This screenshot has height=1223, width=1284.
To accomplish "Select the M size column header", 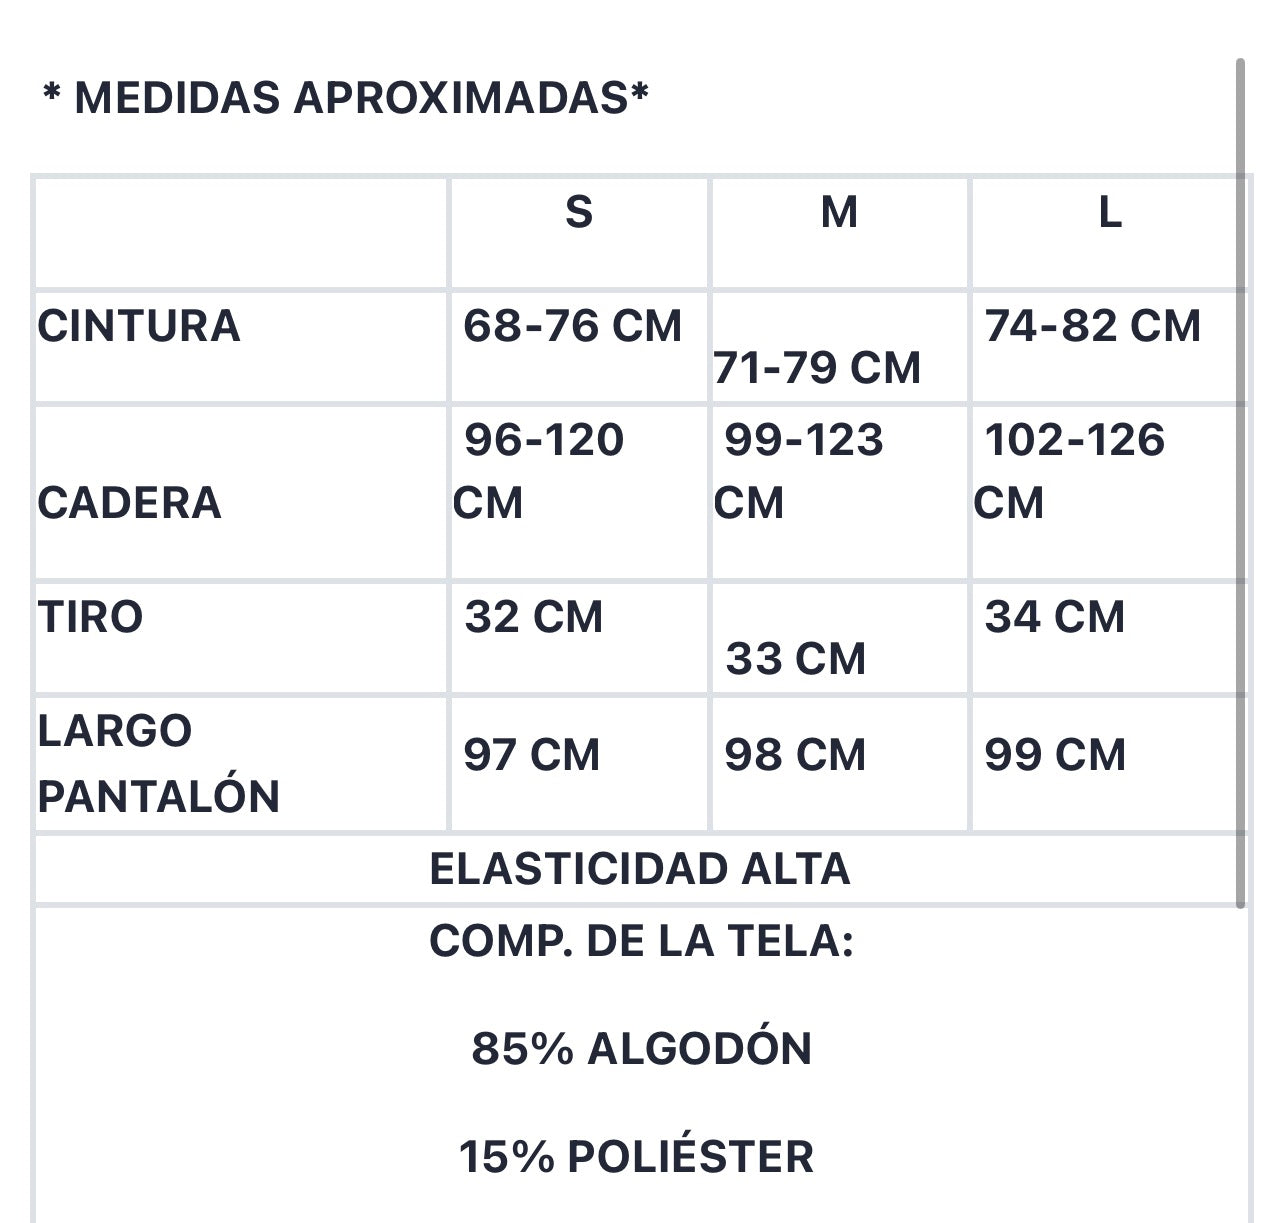I will tap(839, 212).
